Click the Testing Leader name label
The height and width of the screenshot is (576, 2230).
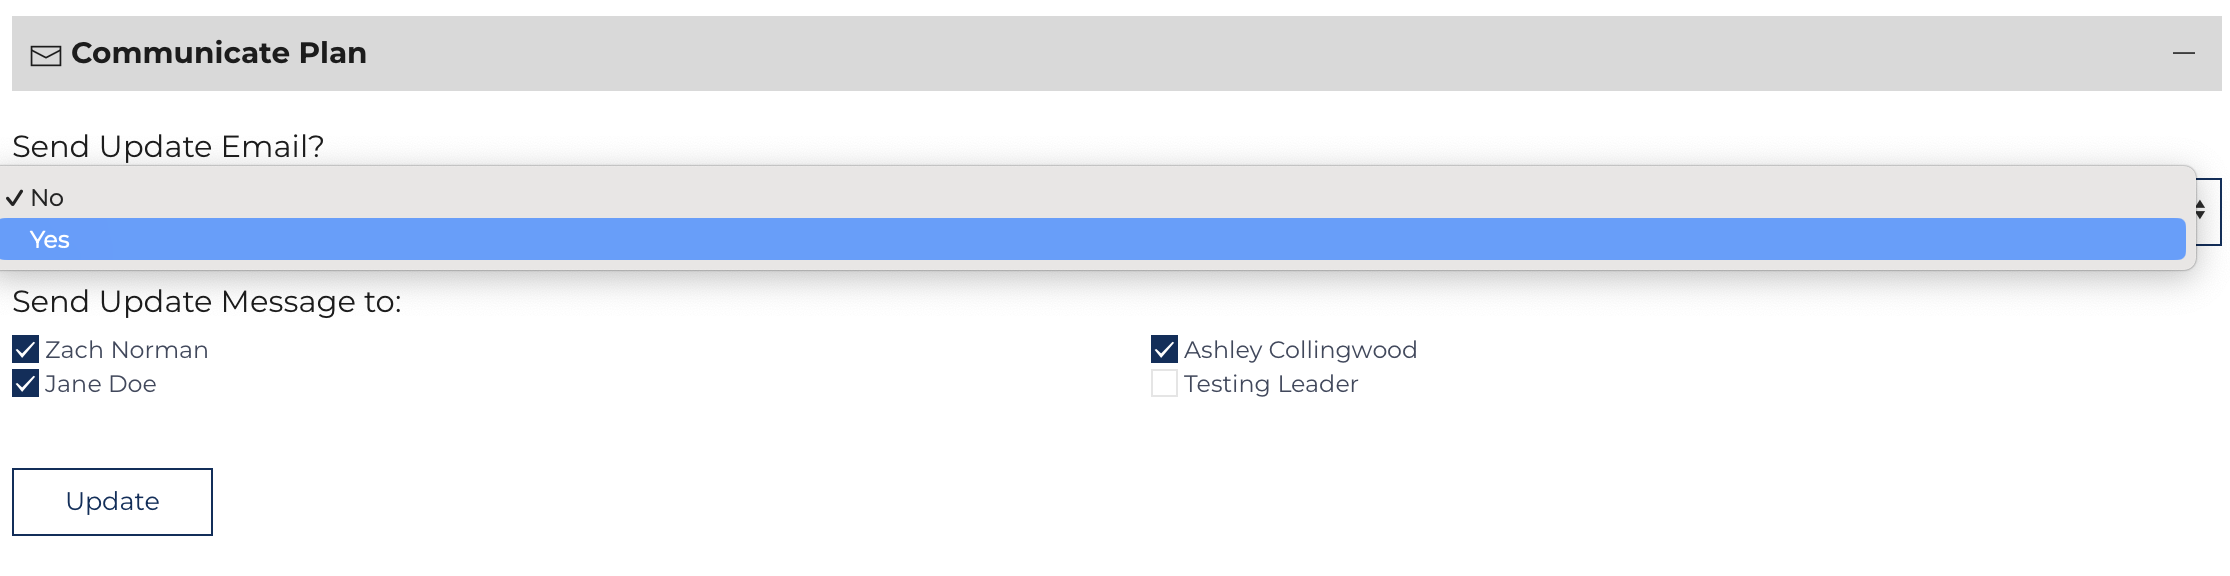[x=1271, y=384]
